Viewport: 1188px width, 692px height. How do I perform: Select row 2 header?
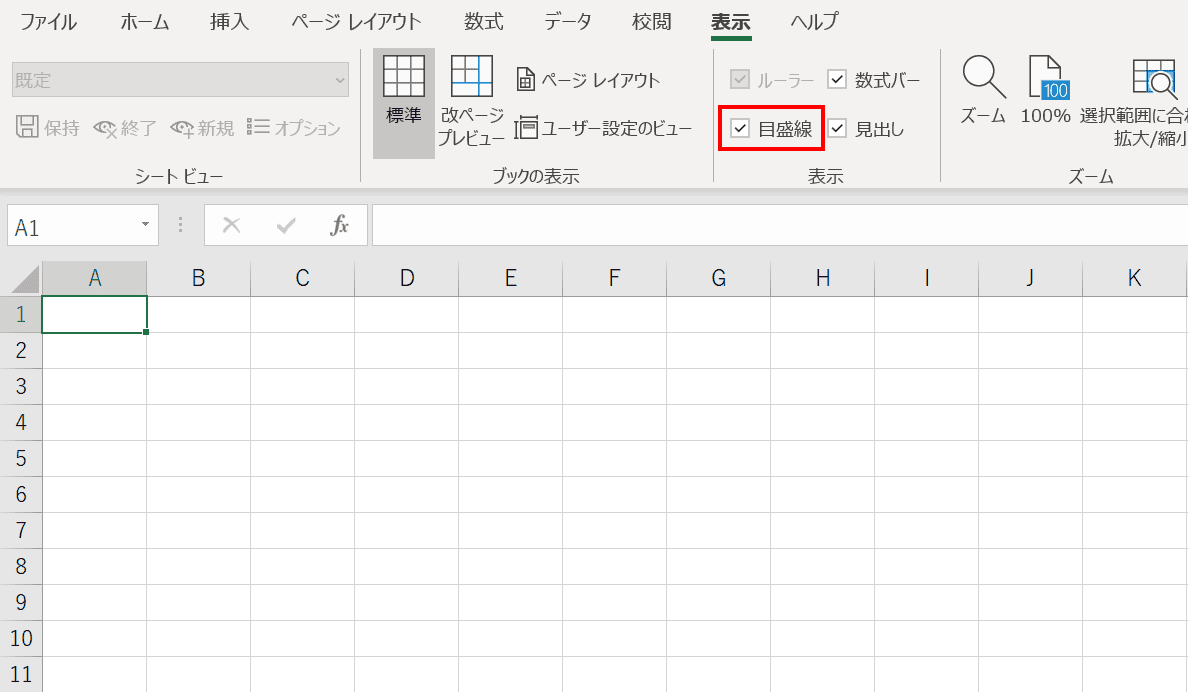pos(21,350)
